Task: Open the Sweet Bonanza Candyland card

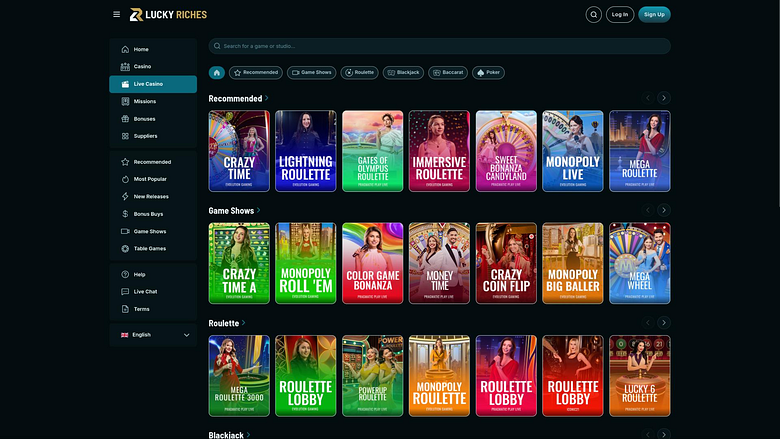Action: click(x=506, y=151)
